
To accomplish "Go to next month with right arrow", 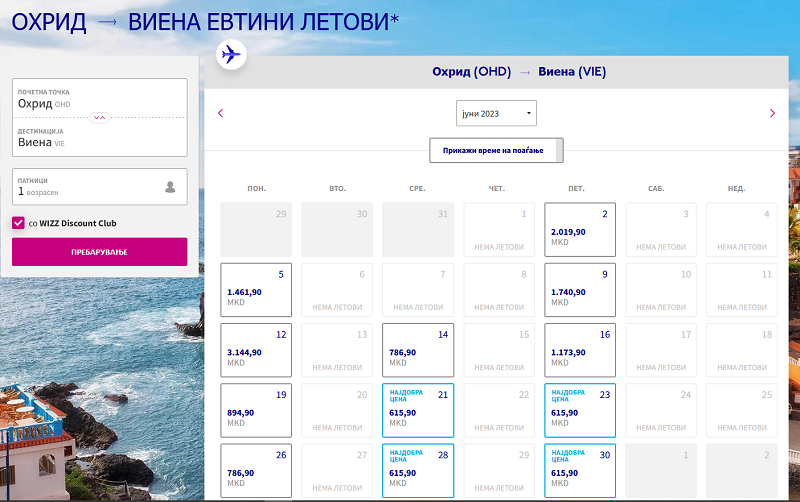I will coord(772,113).
